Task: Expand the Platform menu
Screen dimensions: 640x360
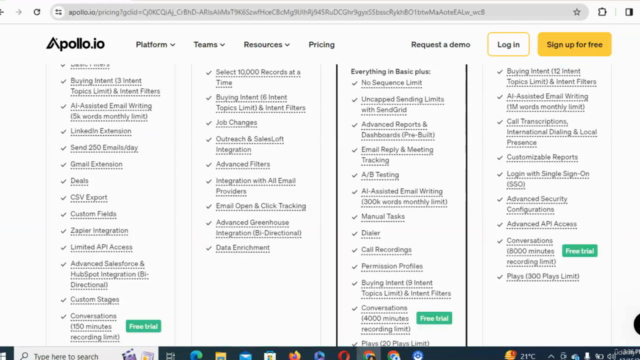Action: pos(155,44)
